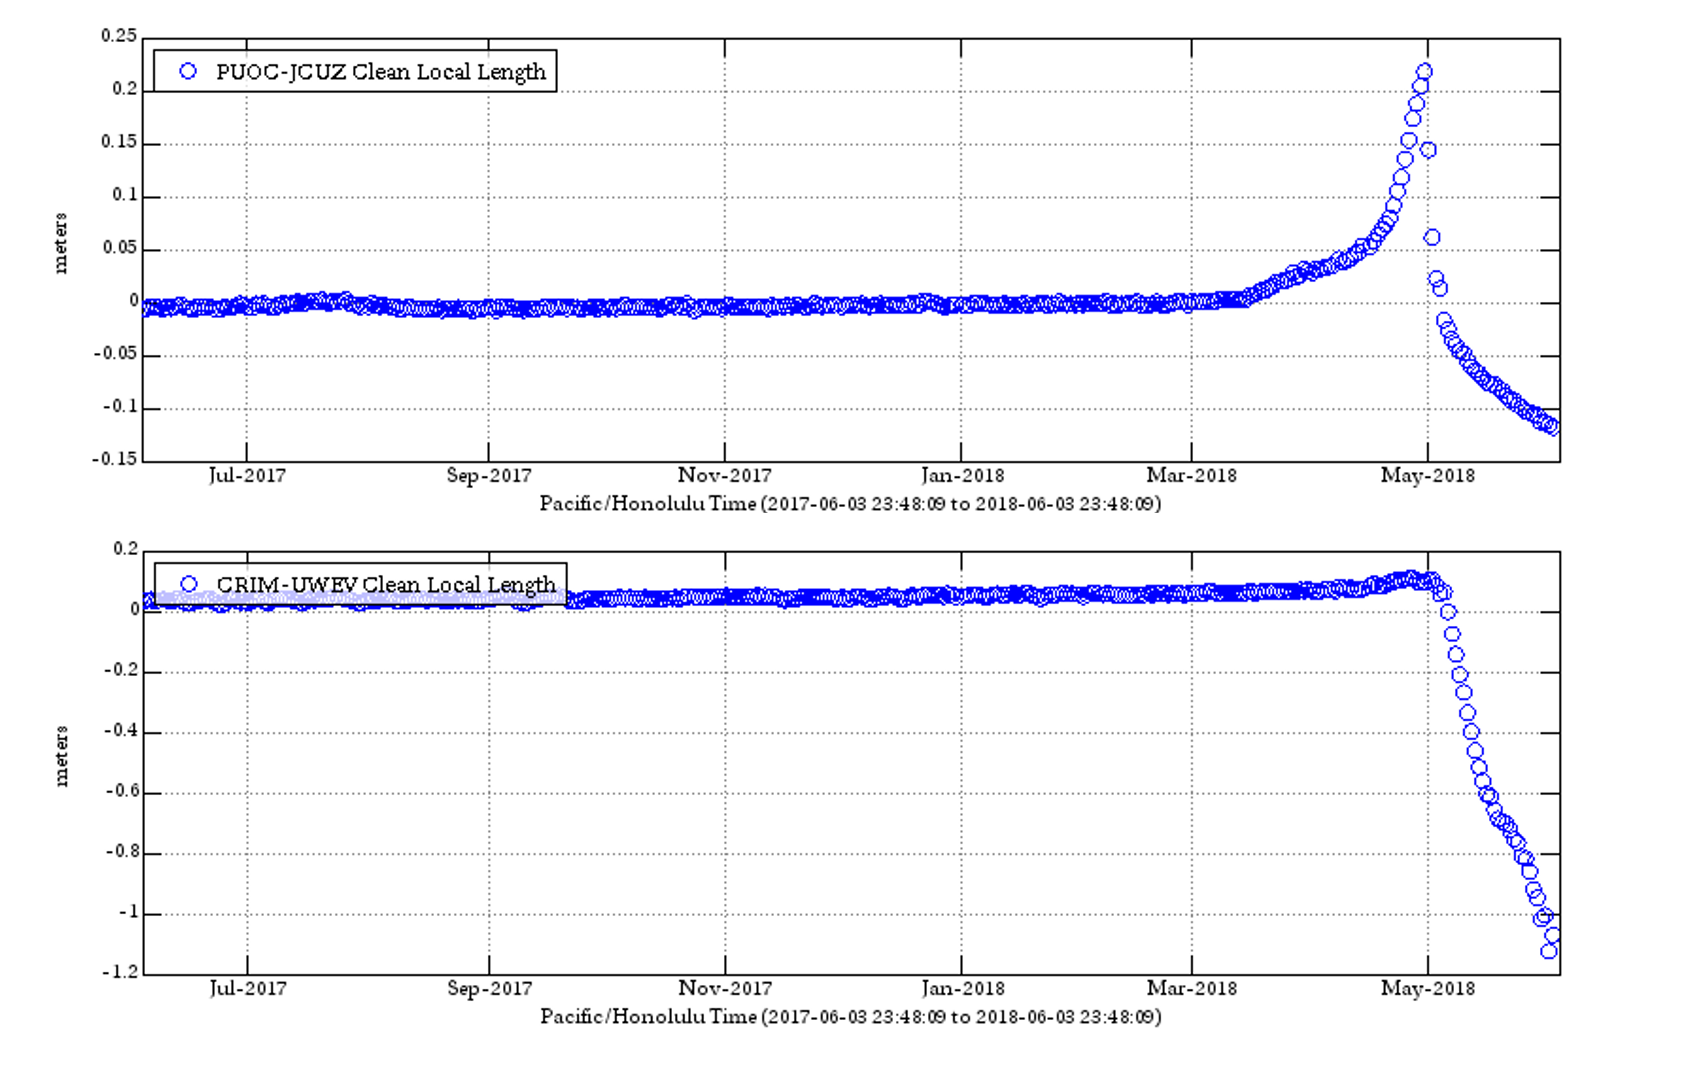This screenshot has width=1701, height=1080.
Task: Click the bottom plot's meters y-axis label
Action: (x=61, y=756)
